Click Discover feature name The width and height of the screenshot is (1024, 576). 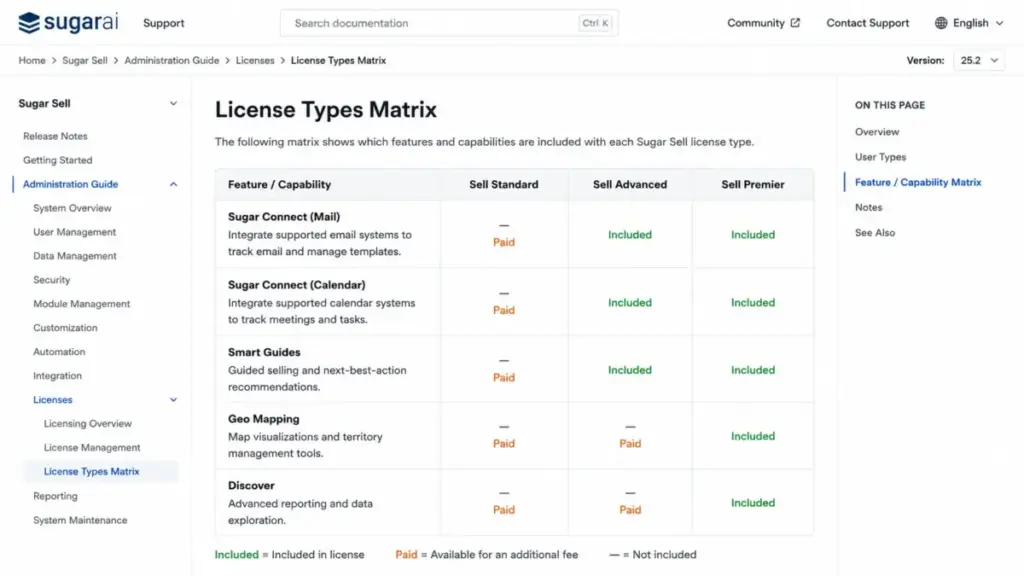251,485
